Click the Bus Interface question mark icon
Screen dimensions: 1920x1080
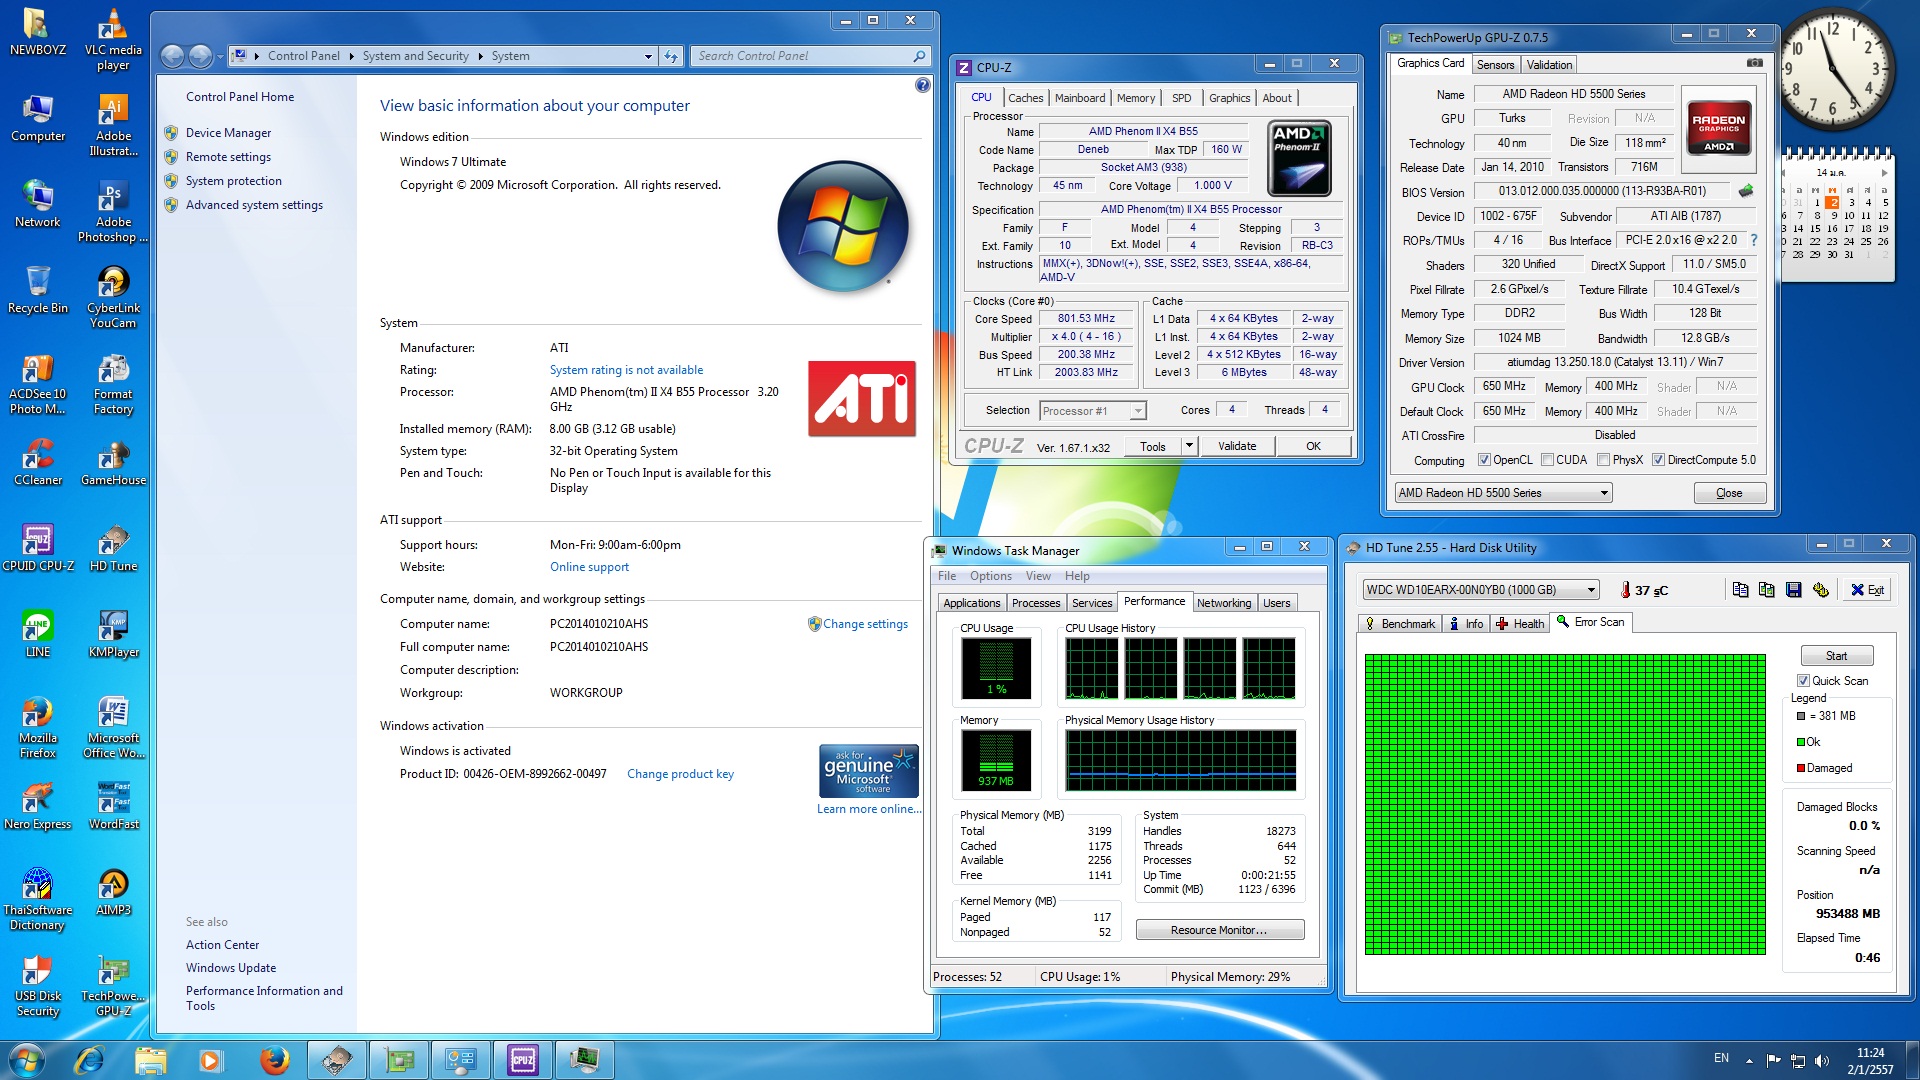pyautogui.click(x=1753, y=240)
